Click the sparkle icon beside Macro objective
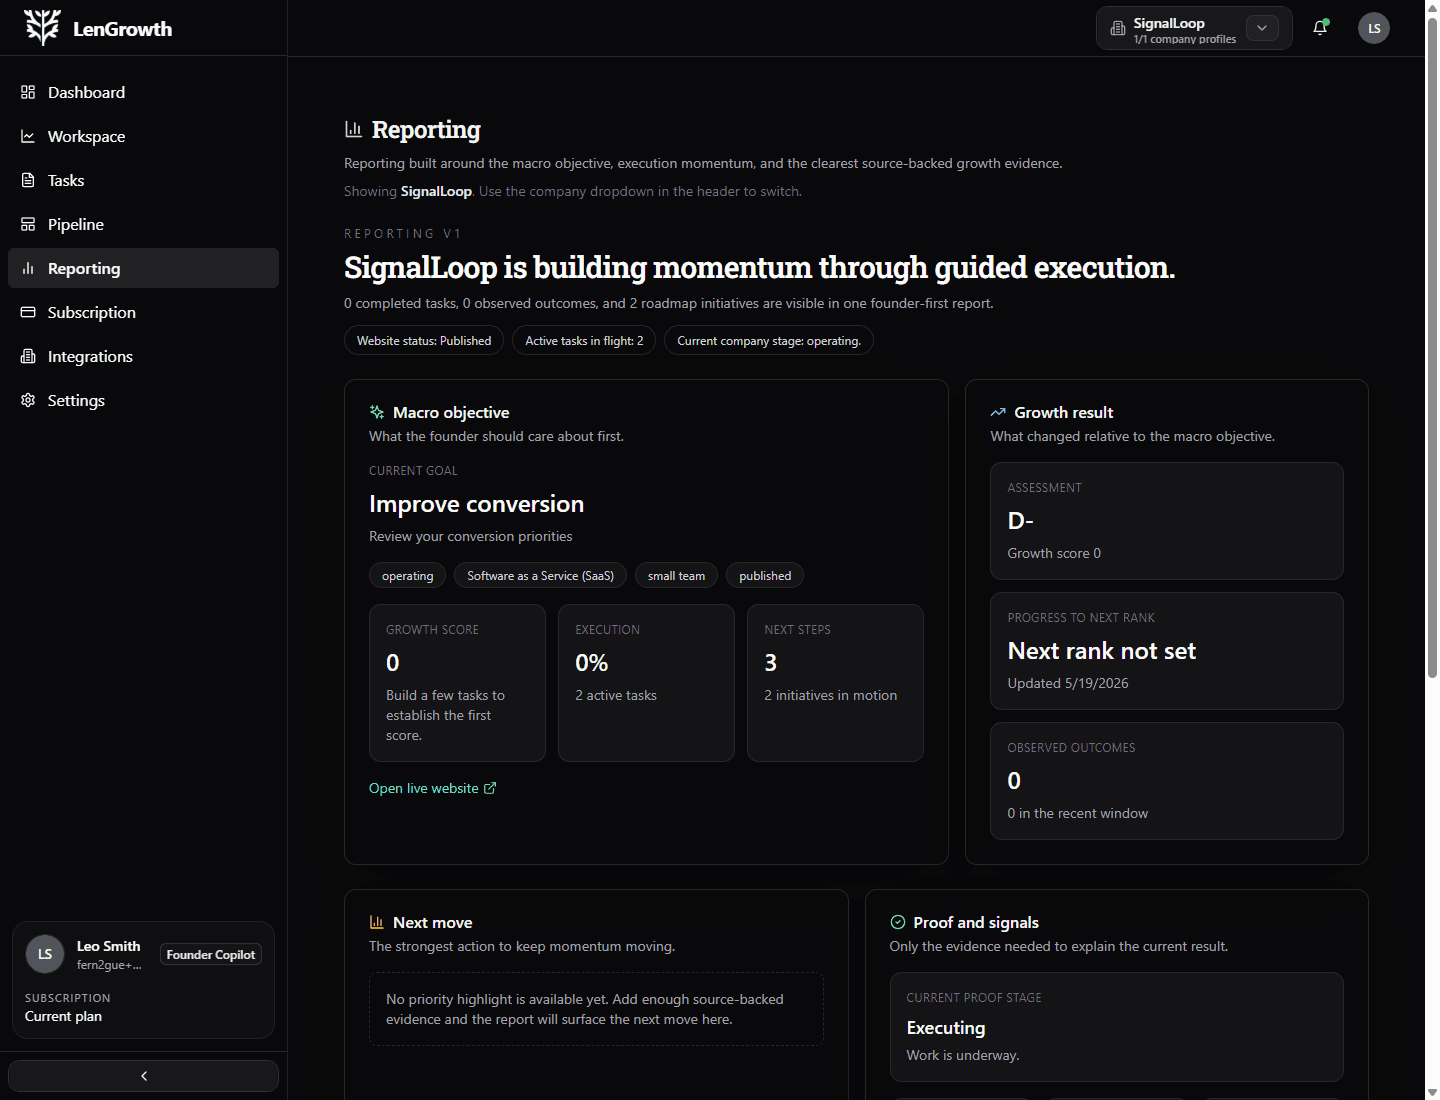Screen dimensions: 1440x1100 click(377, 412)
